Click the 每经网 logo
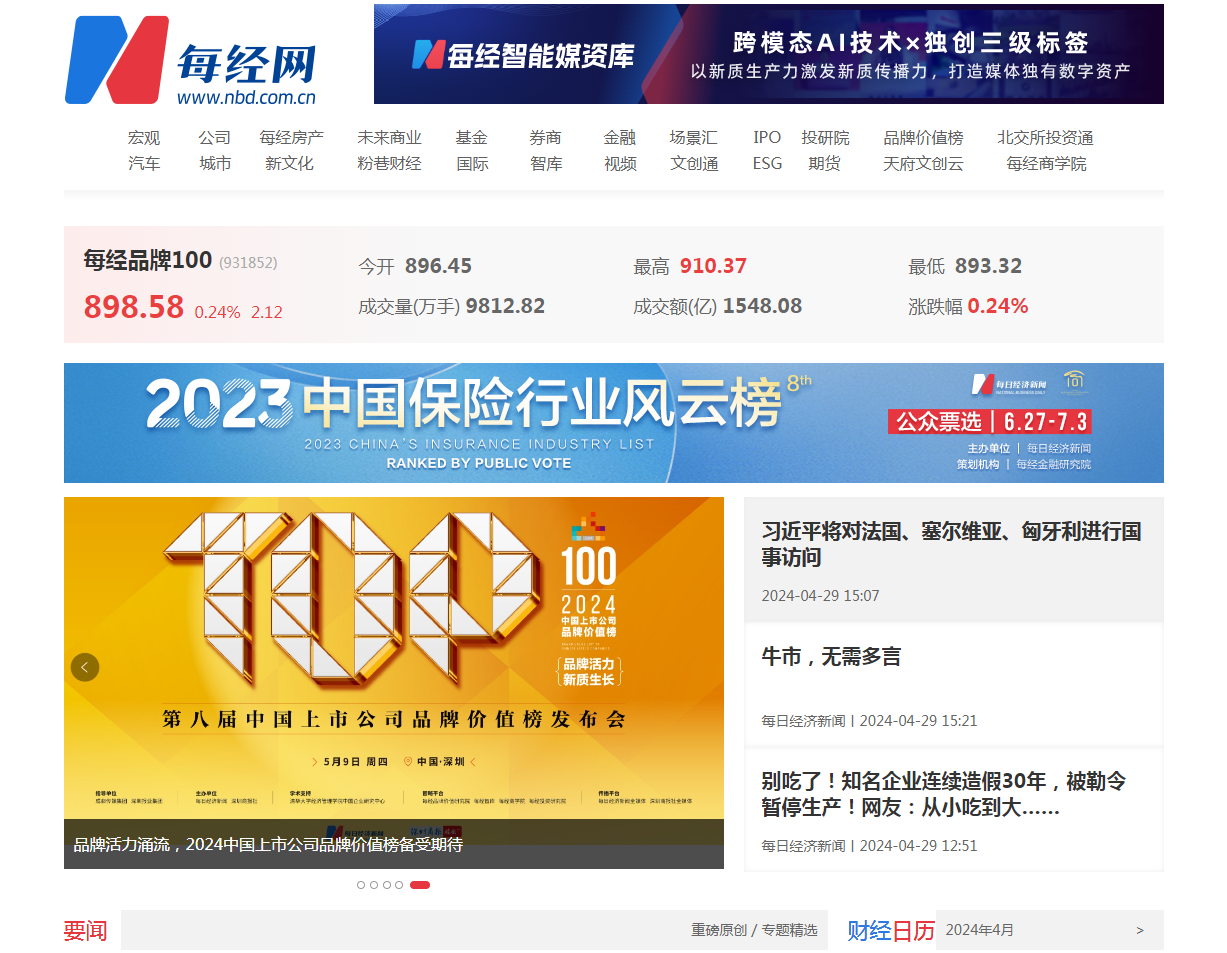The image size is (1227, 953). click(x=191, y=60)
